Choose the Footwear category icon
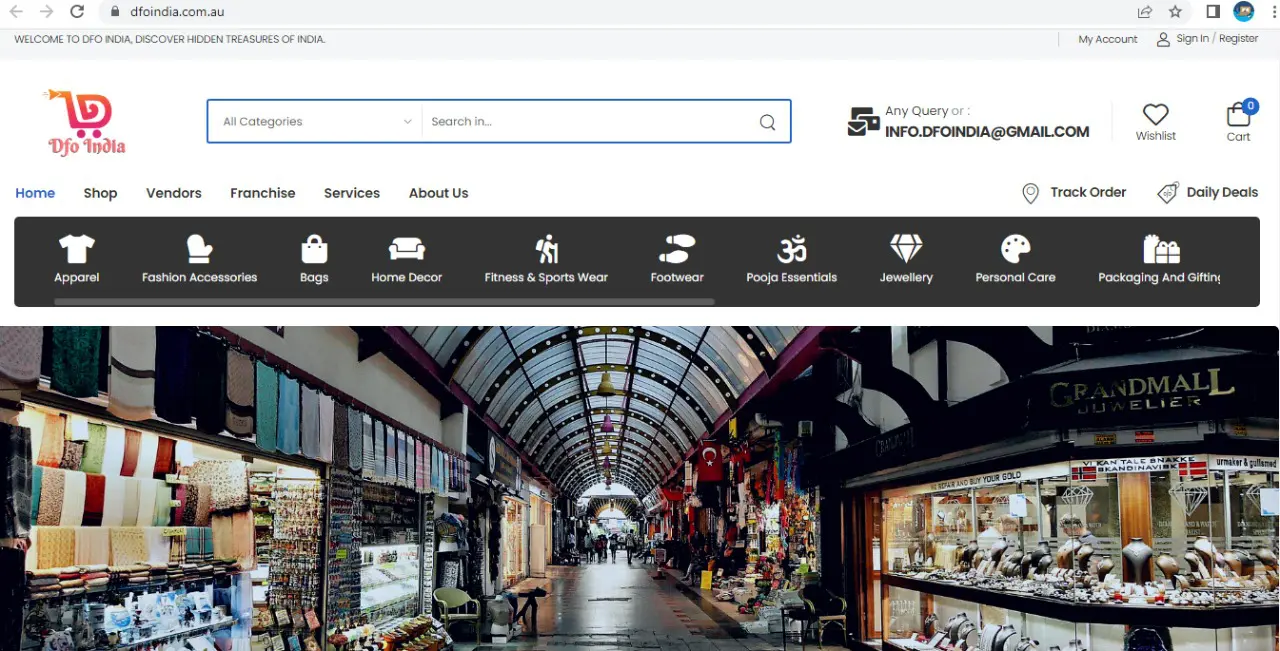The height and width of the screenshot is (651, 1280). coord(677,248)
